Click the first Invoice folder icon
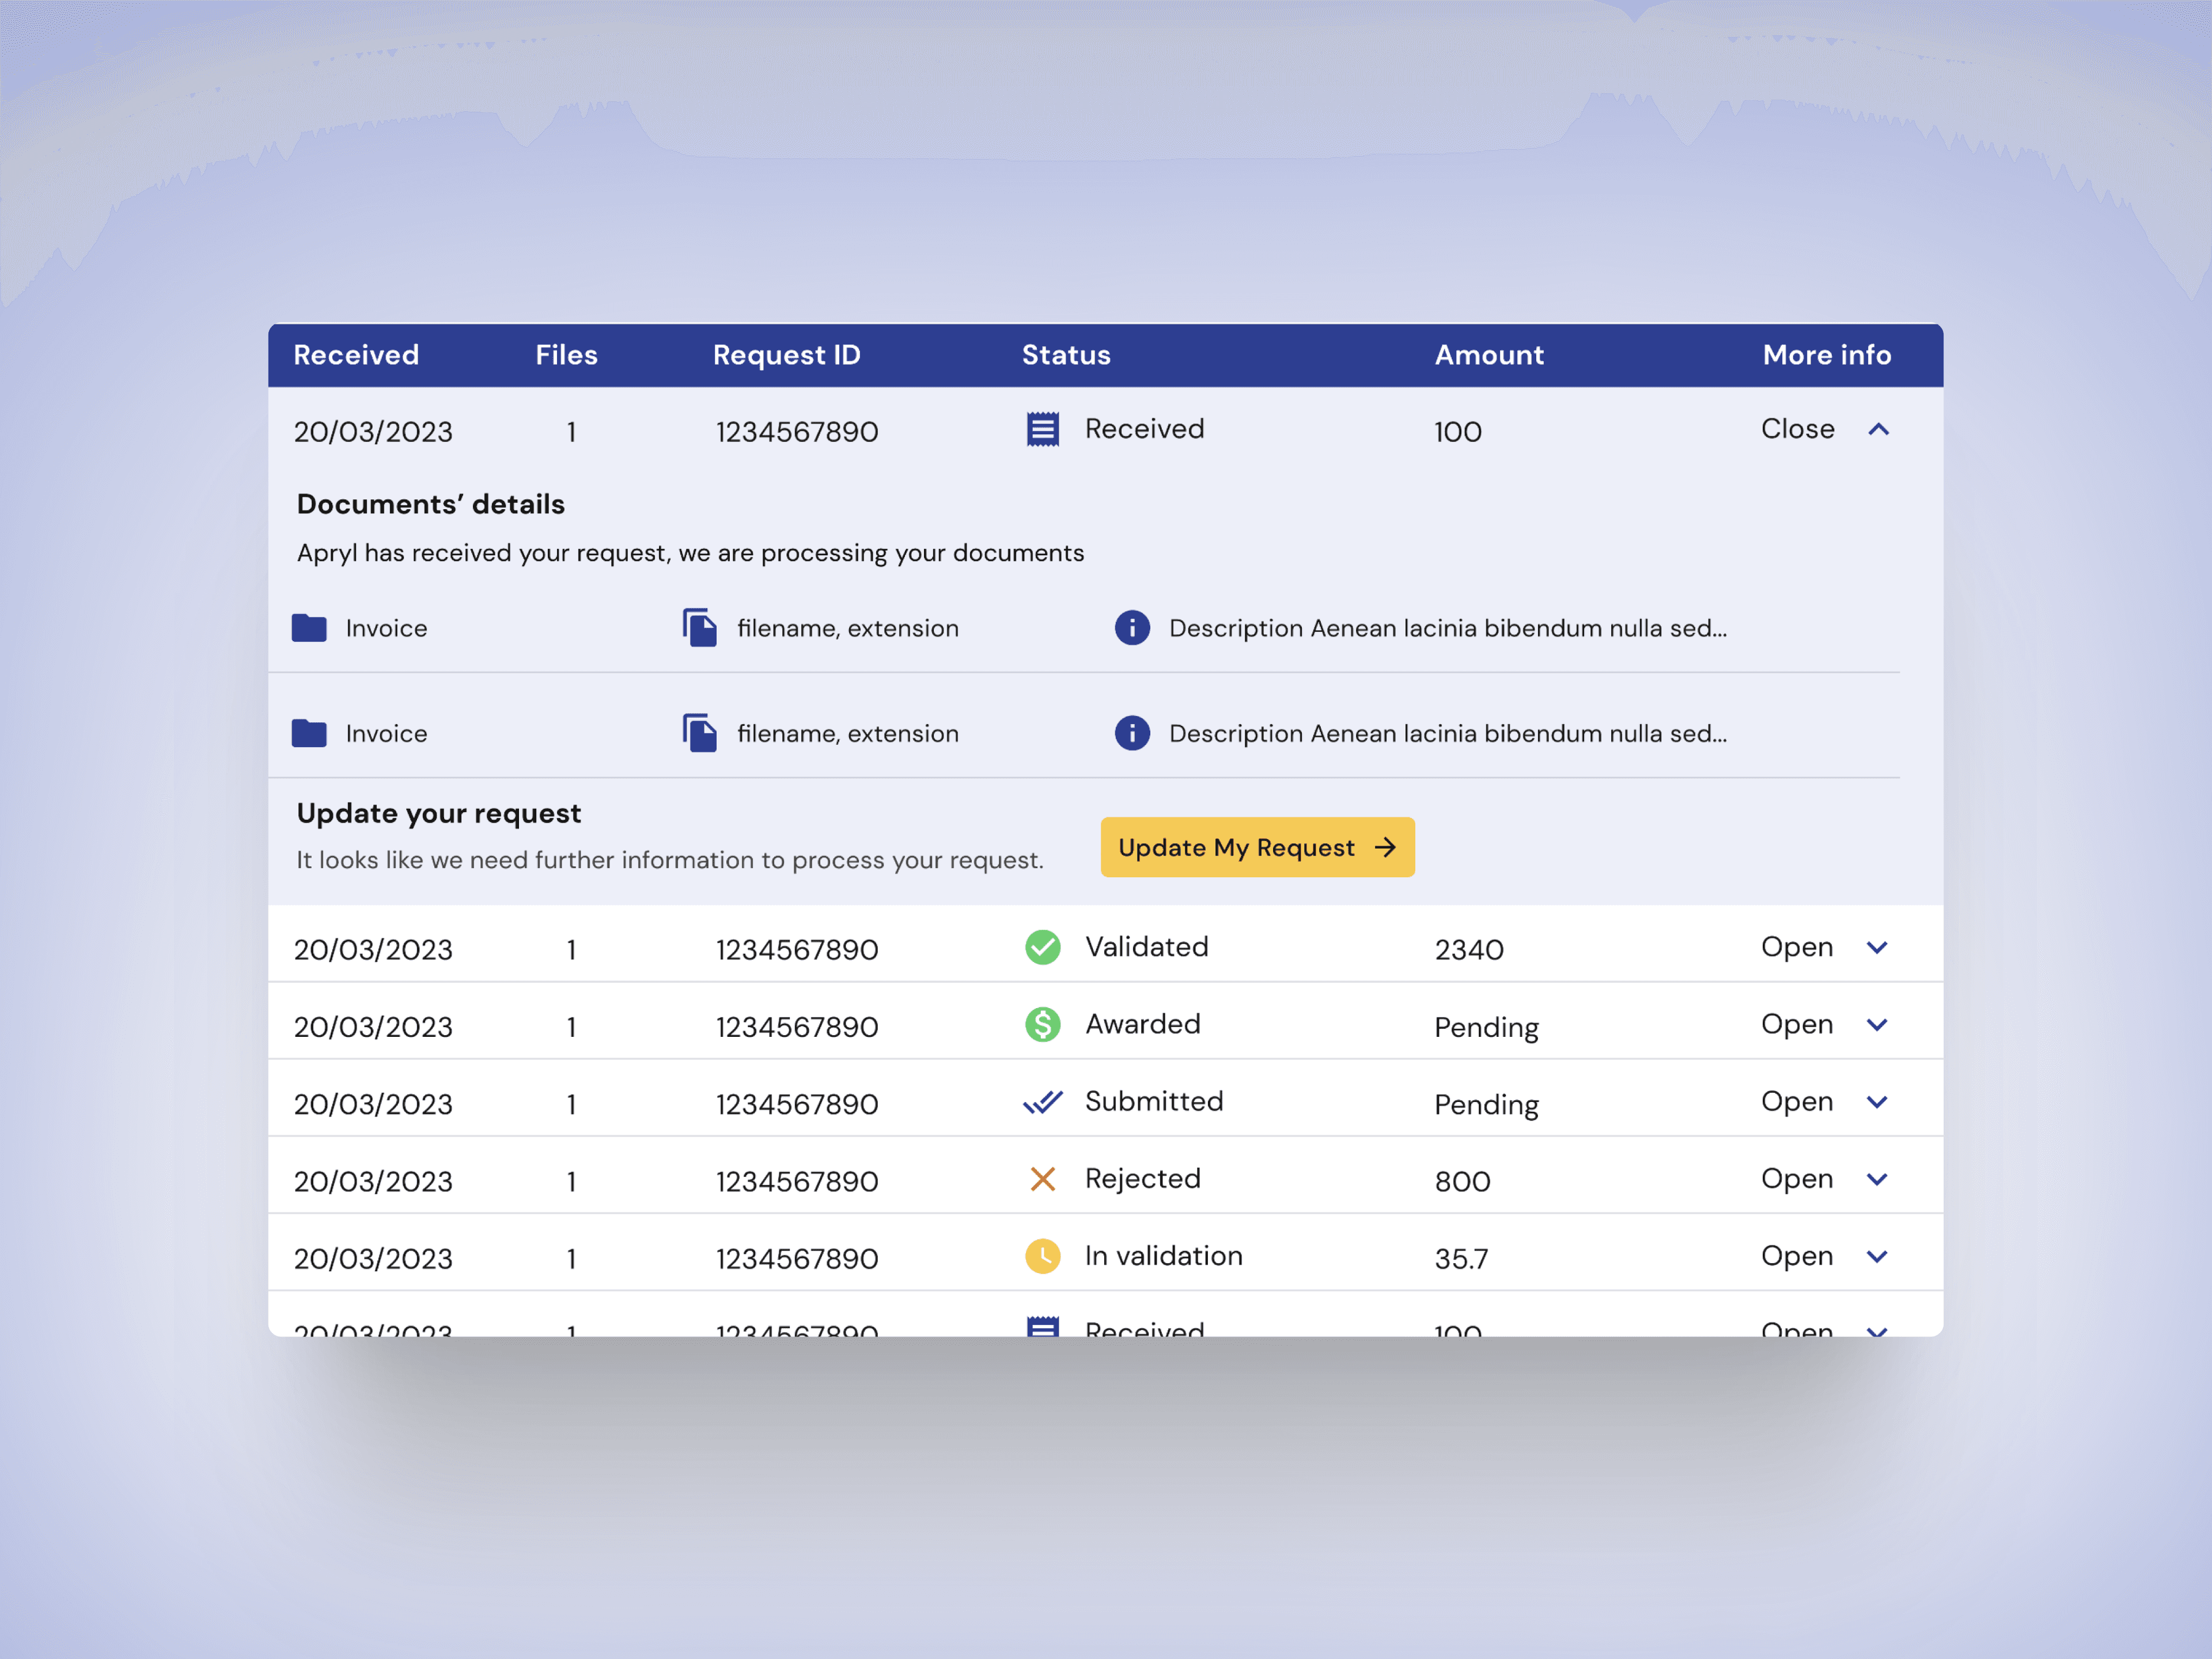The width and height of the screenshot is (2212, 1659). 309,628
